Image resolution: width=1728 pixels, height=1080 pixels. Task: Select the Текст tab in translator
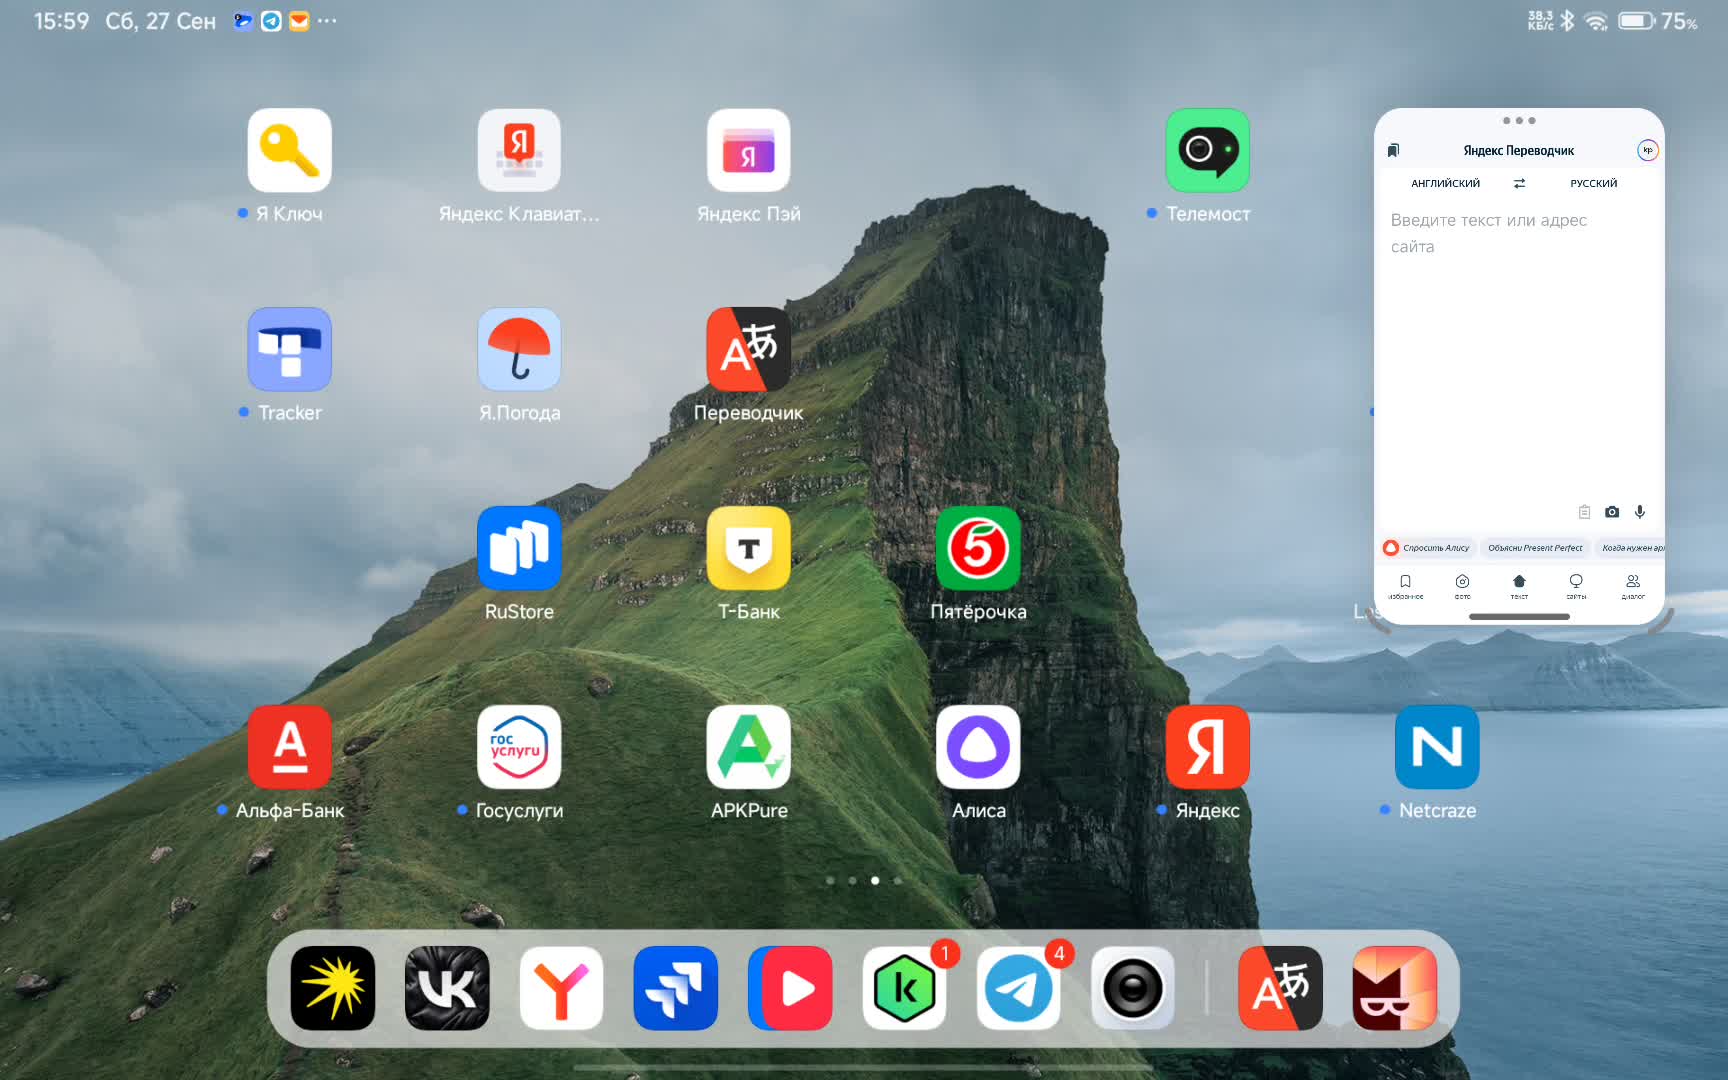1519,586
